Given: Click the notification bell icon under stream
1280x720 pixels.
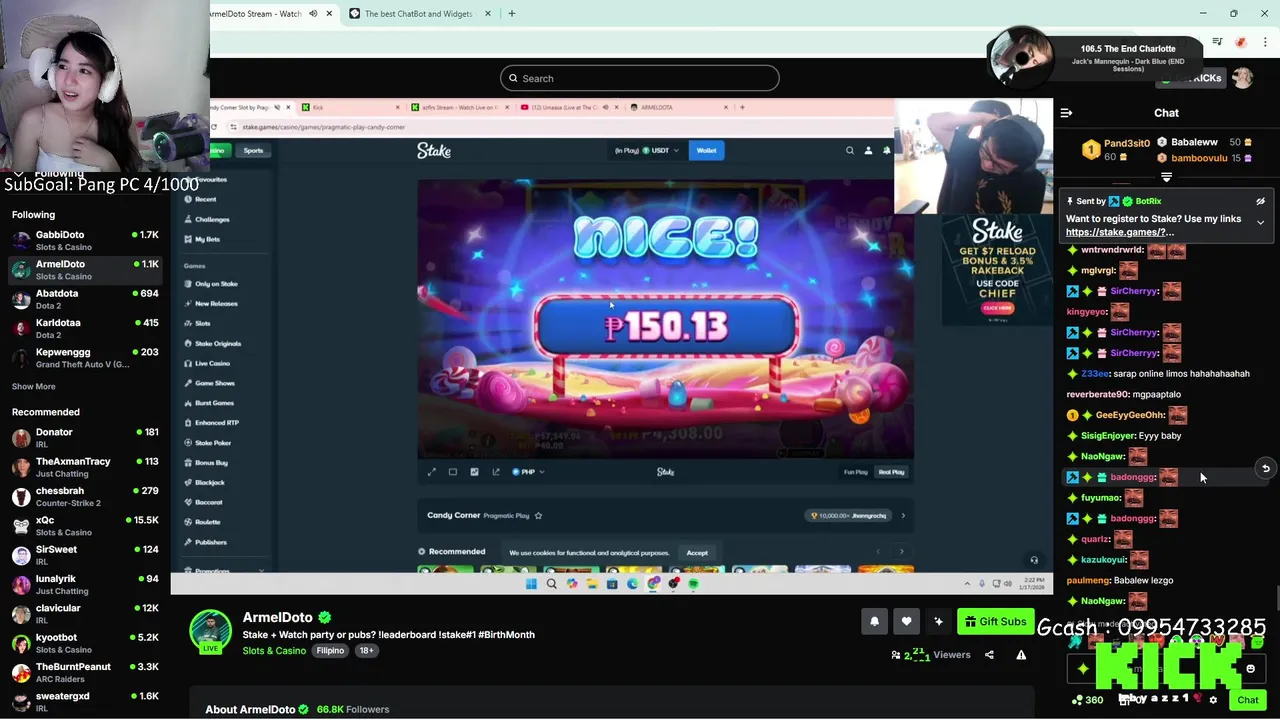Looking at the screenshot, I should click(874, 621).
